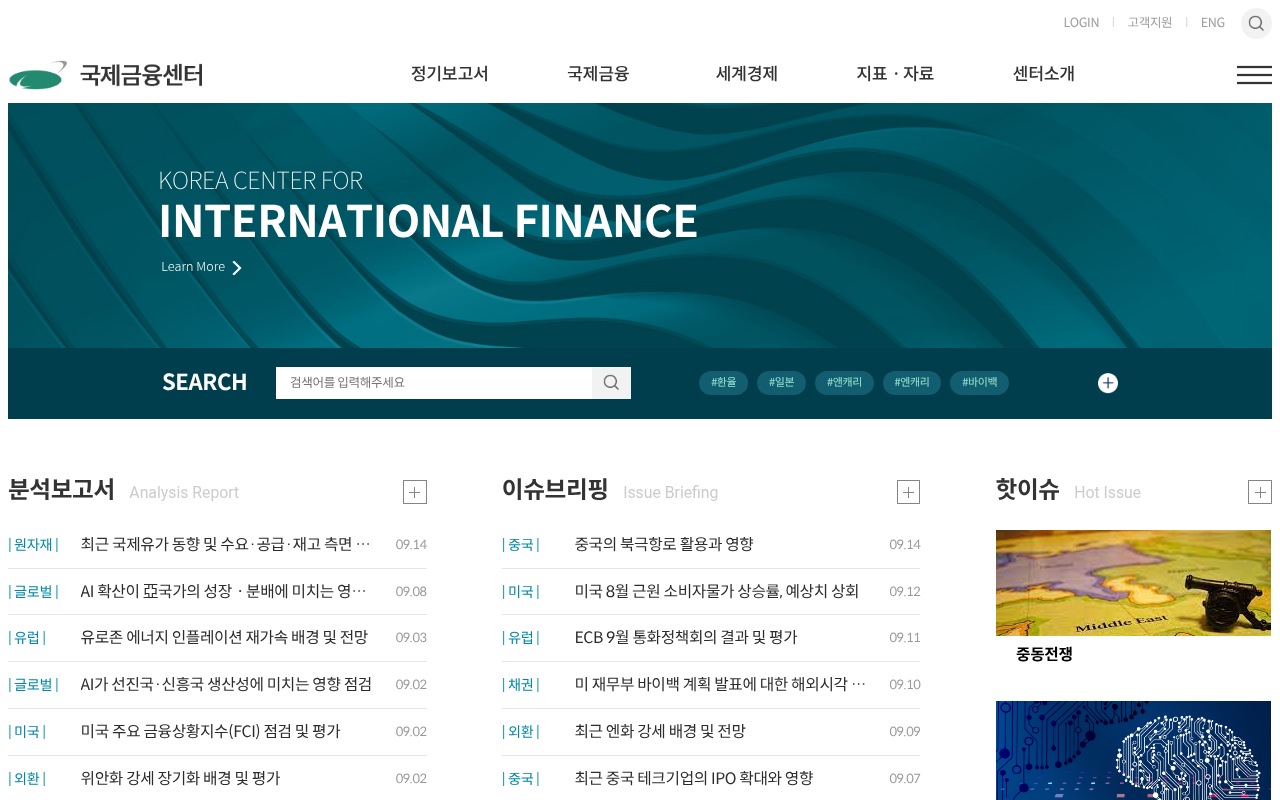This screenshot has height=800, width=1280.
Task: Expand hashtag list with round plus icon
Action: (1108, 383)
